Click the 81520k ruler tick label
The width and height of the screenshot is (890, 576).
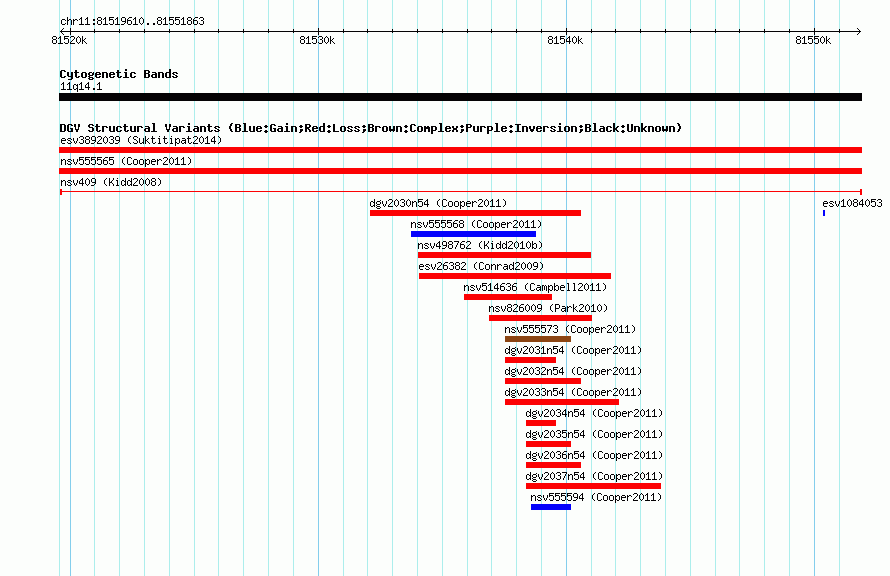[x=69, y=40]
